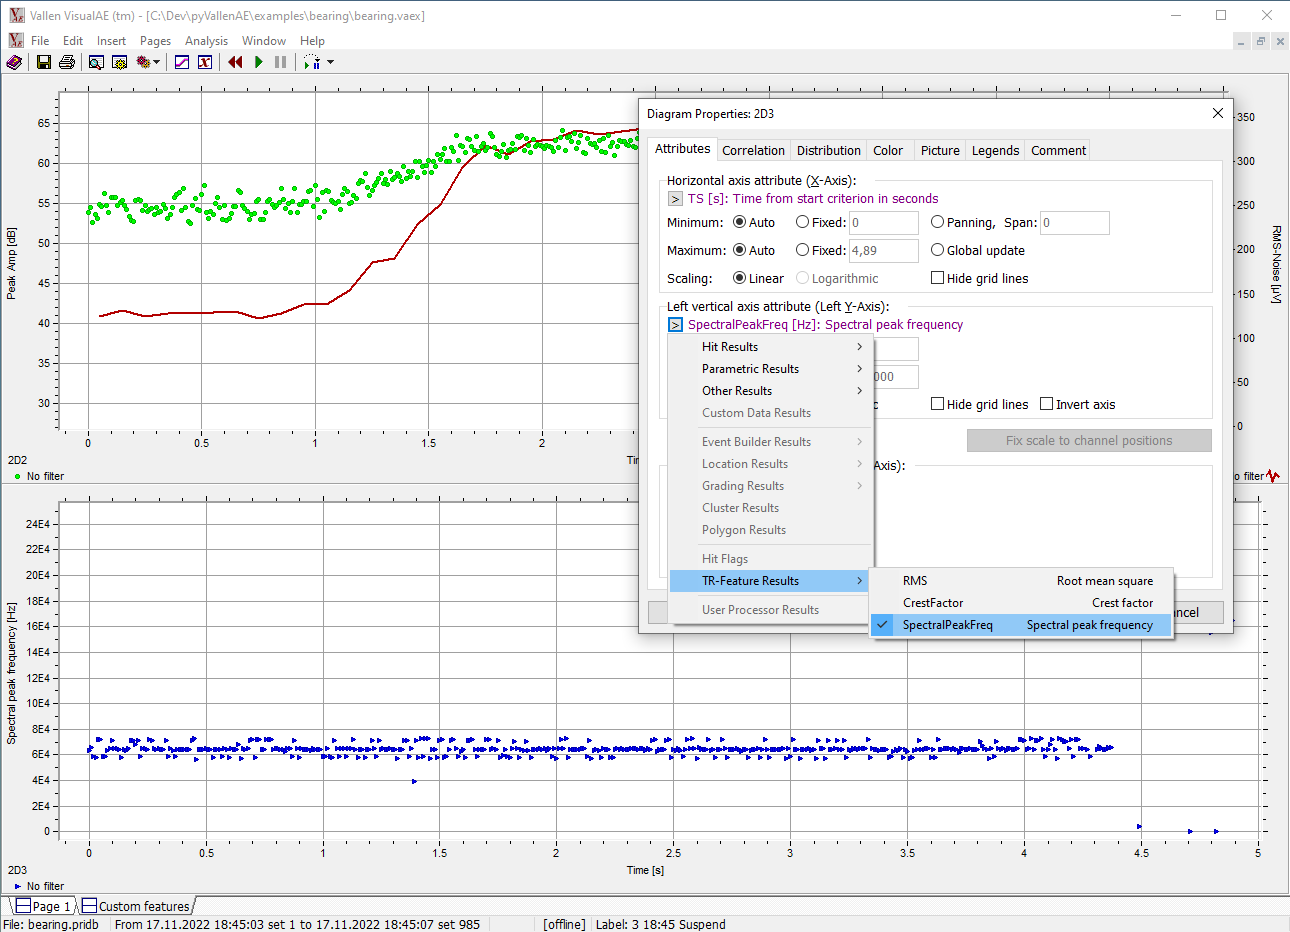Switch to the Correlation tab
The image size is (1290, 932).
pyautogui.click(x=753, y=151)
